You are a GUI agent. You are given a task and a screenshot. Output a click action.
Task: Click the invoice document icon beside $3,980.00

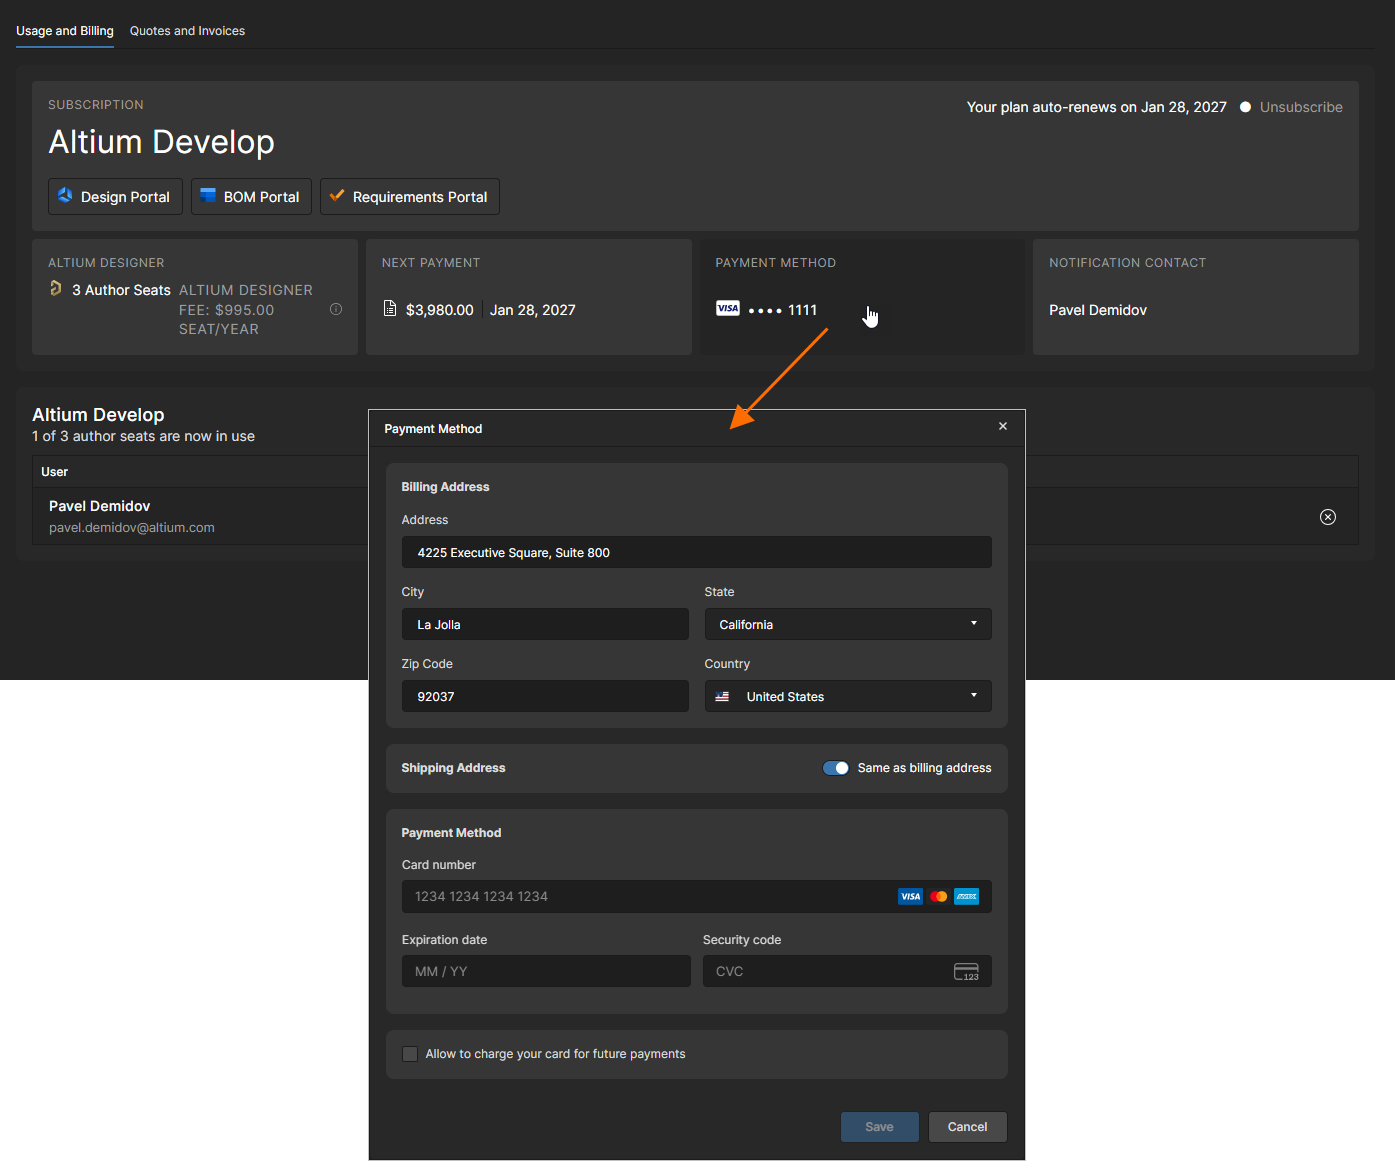pyautogui.click(x=390, y=309)
